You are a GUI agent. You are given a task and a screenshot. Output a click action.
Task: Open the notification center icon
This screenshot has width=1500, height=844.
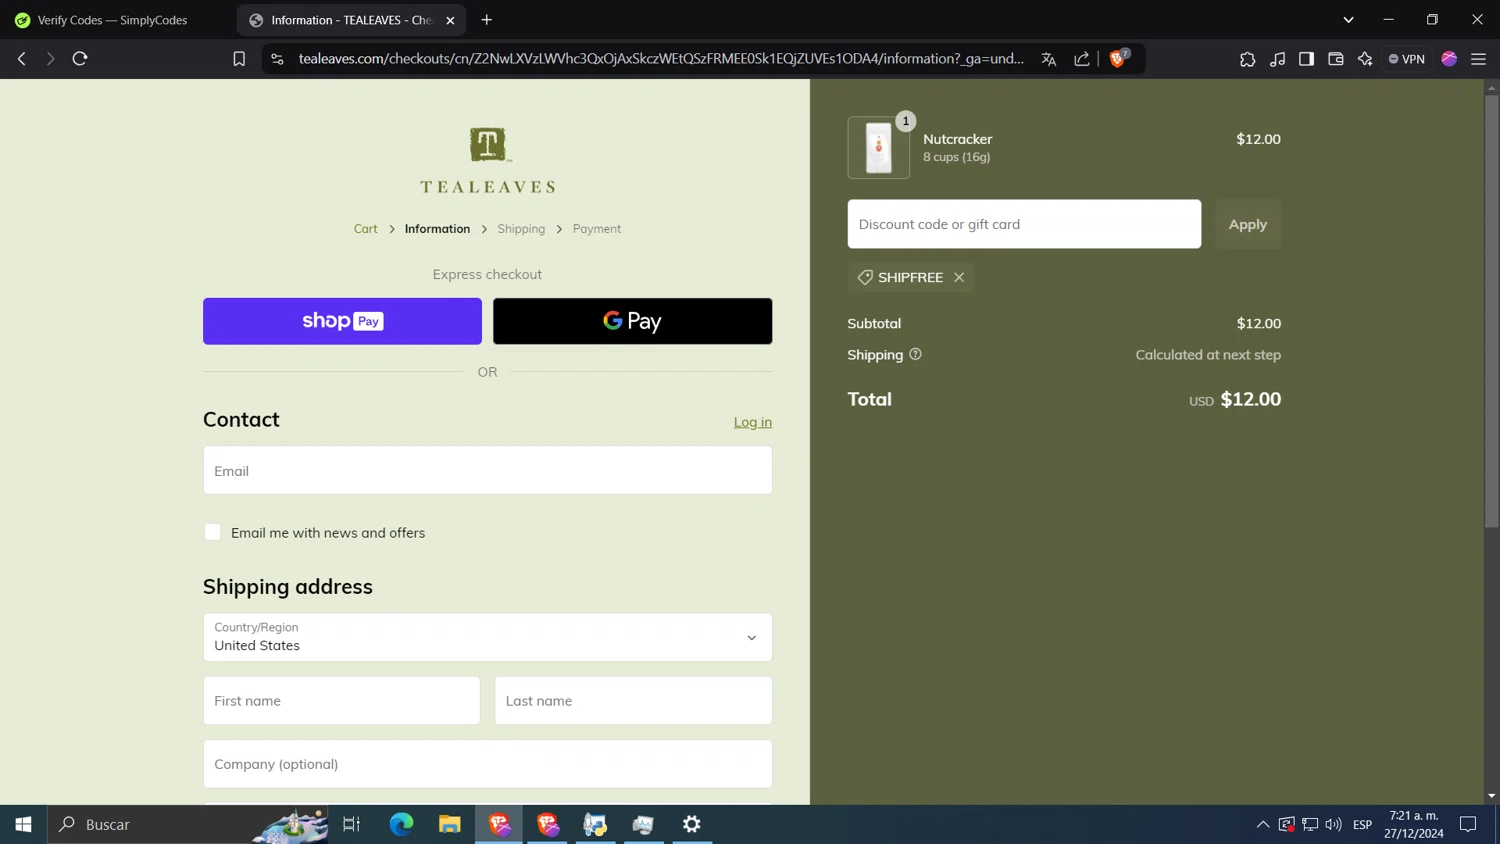pyautogui.click(x=1468, y=824)
